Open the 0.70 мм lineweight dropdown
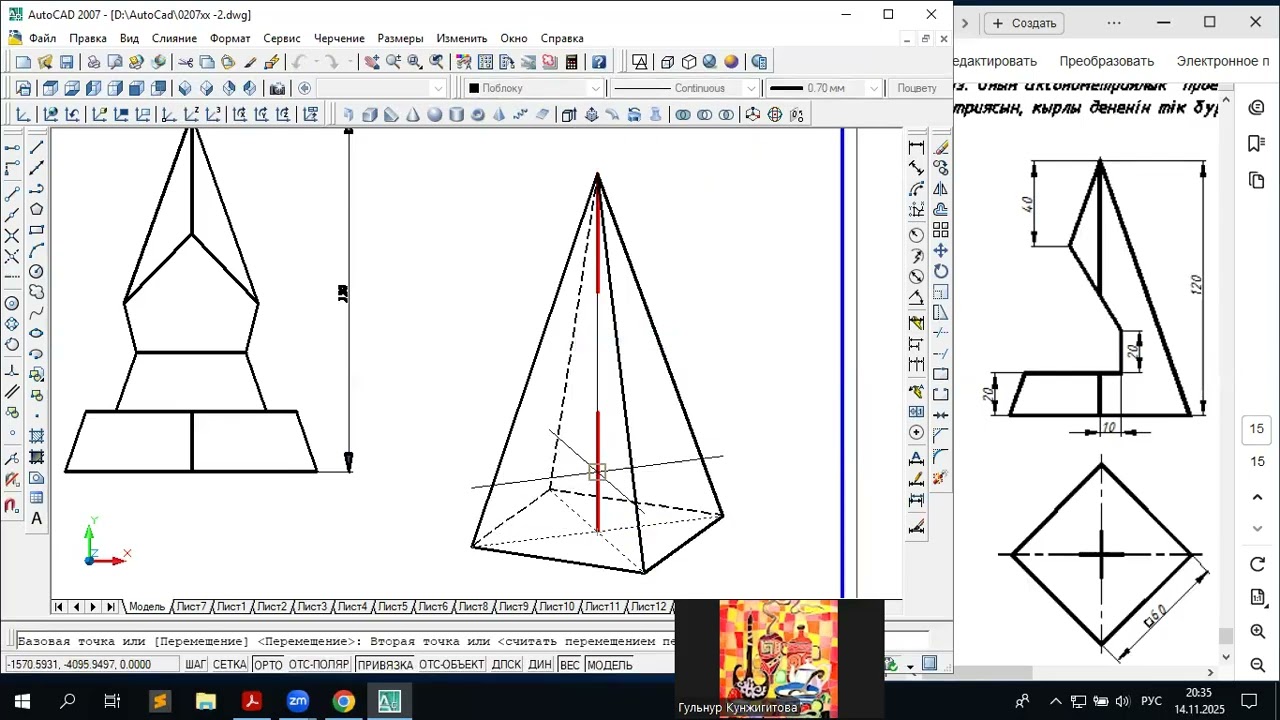 tap(873, 88)
